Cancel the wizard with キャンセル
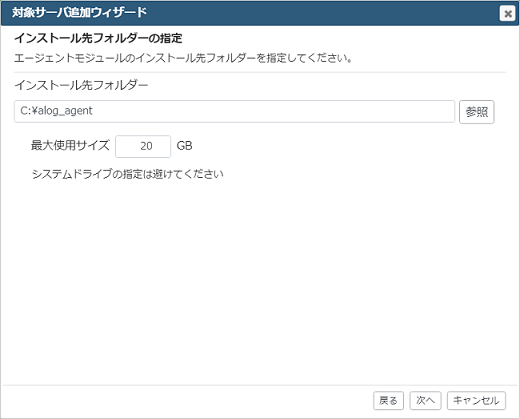520x419 pixels. pyautogui.click(x=476, y=400)
